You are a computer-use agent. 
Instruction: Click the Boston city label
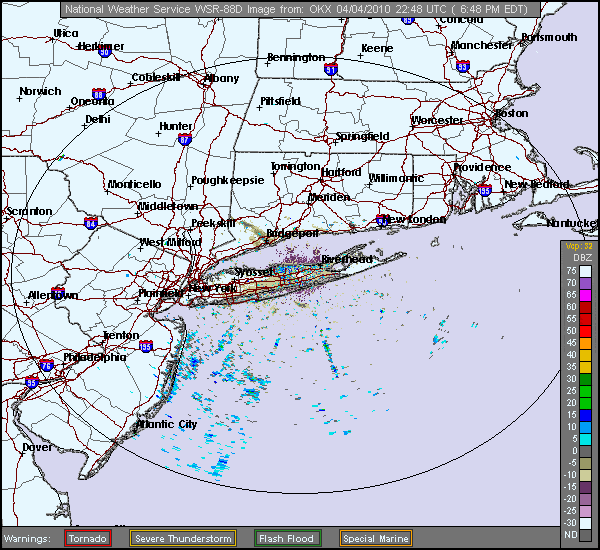click(512, 113)
